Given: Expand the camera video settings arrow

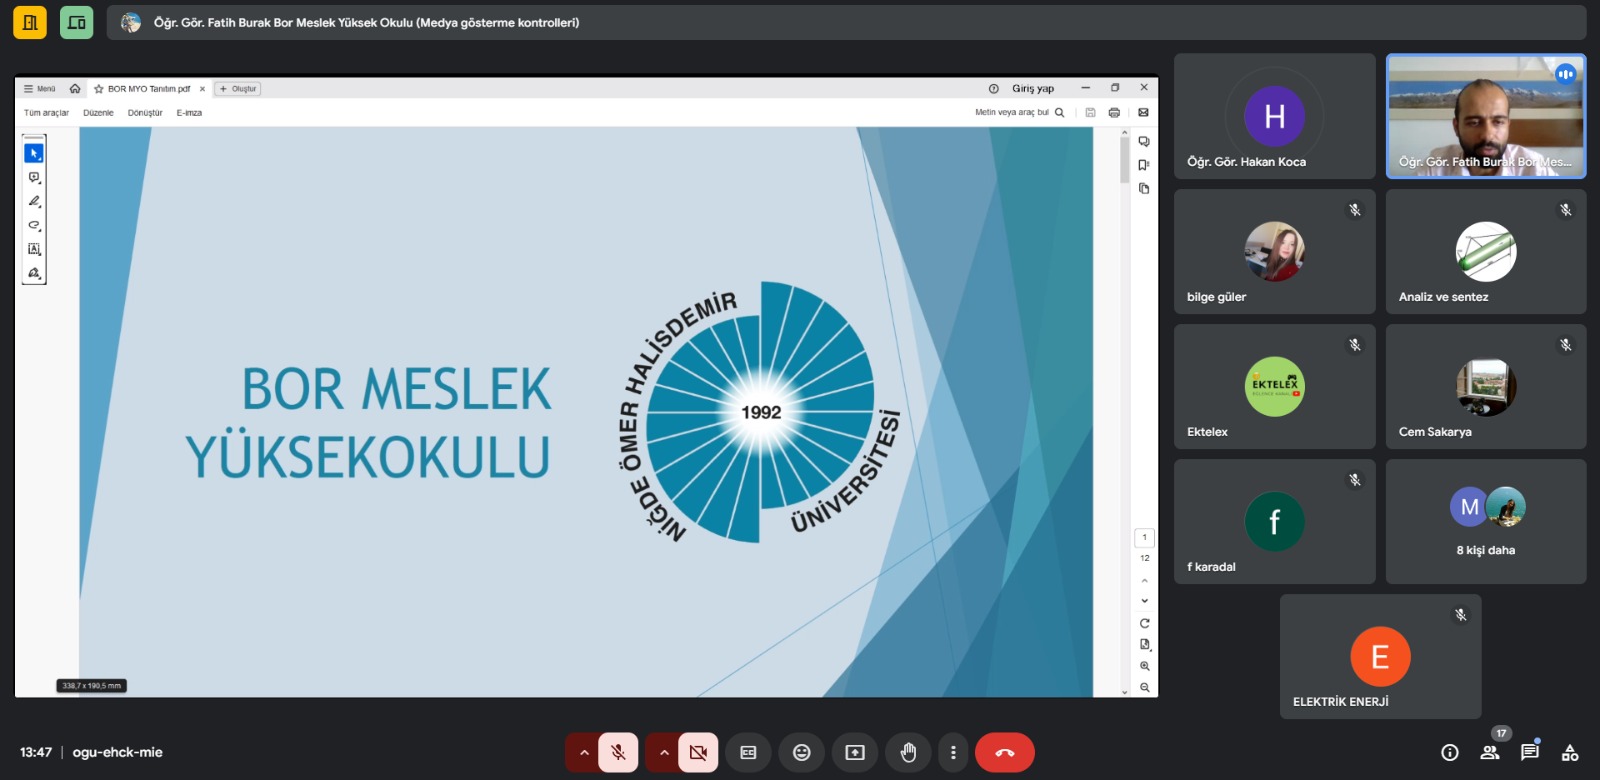Looking at the screenshot, I should [663, 753].
